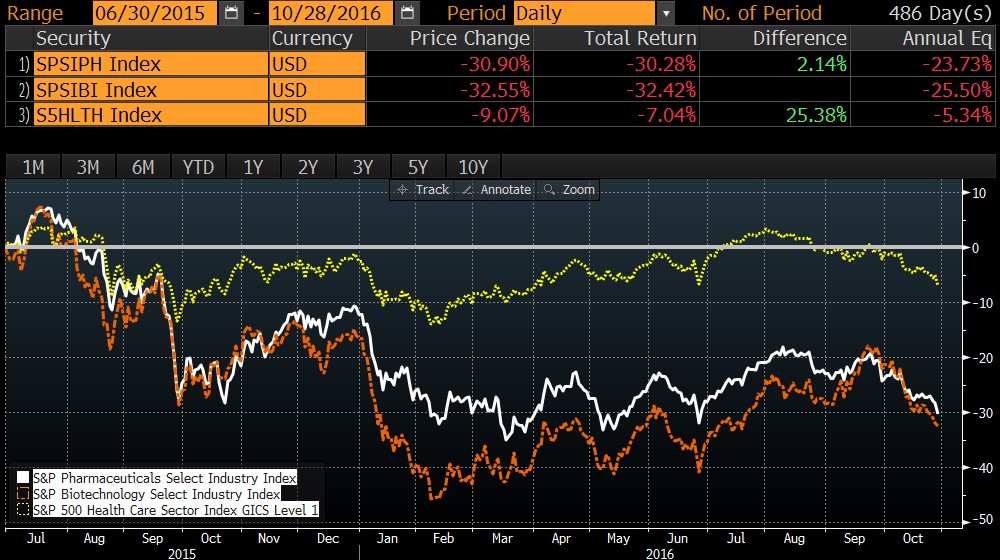Open the start date calendar picker
Screen dimensions: 1000x560
click(x=231, y=13)
